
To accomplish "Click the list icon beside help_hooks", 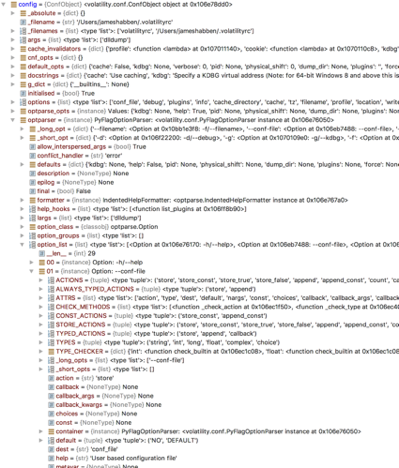I will pyautogui.click(x=32, y=209).
